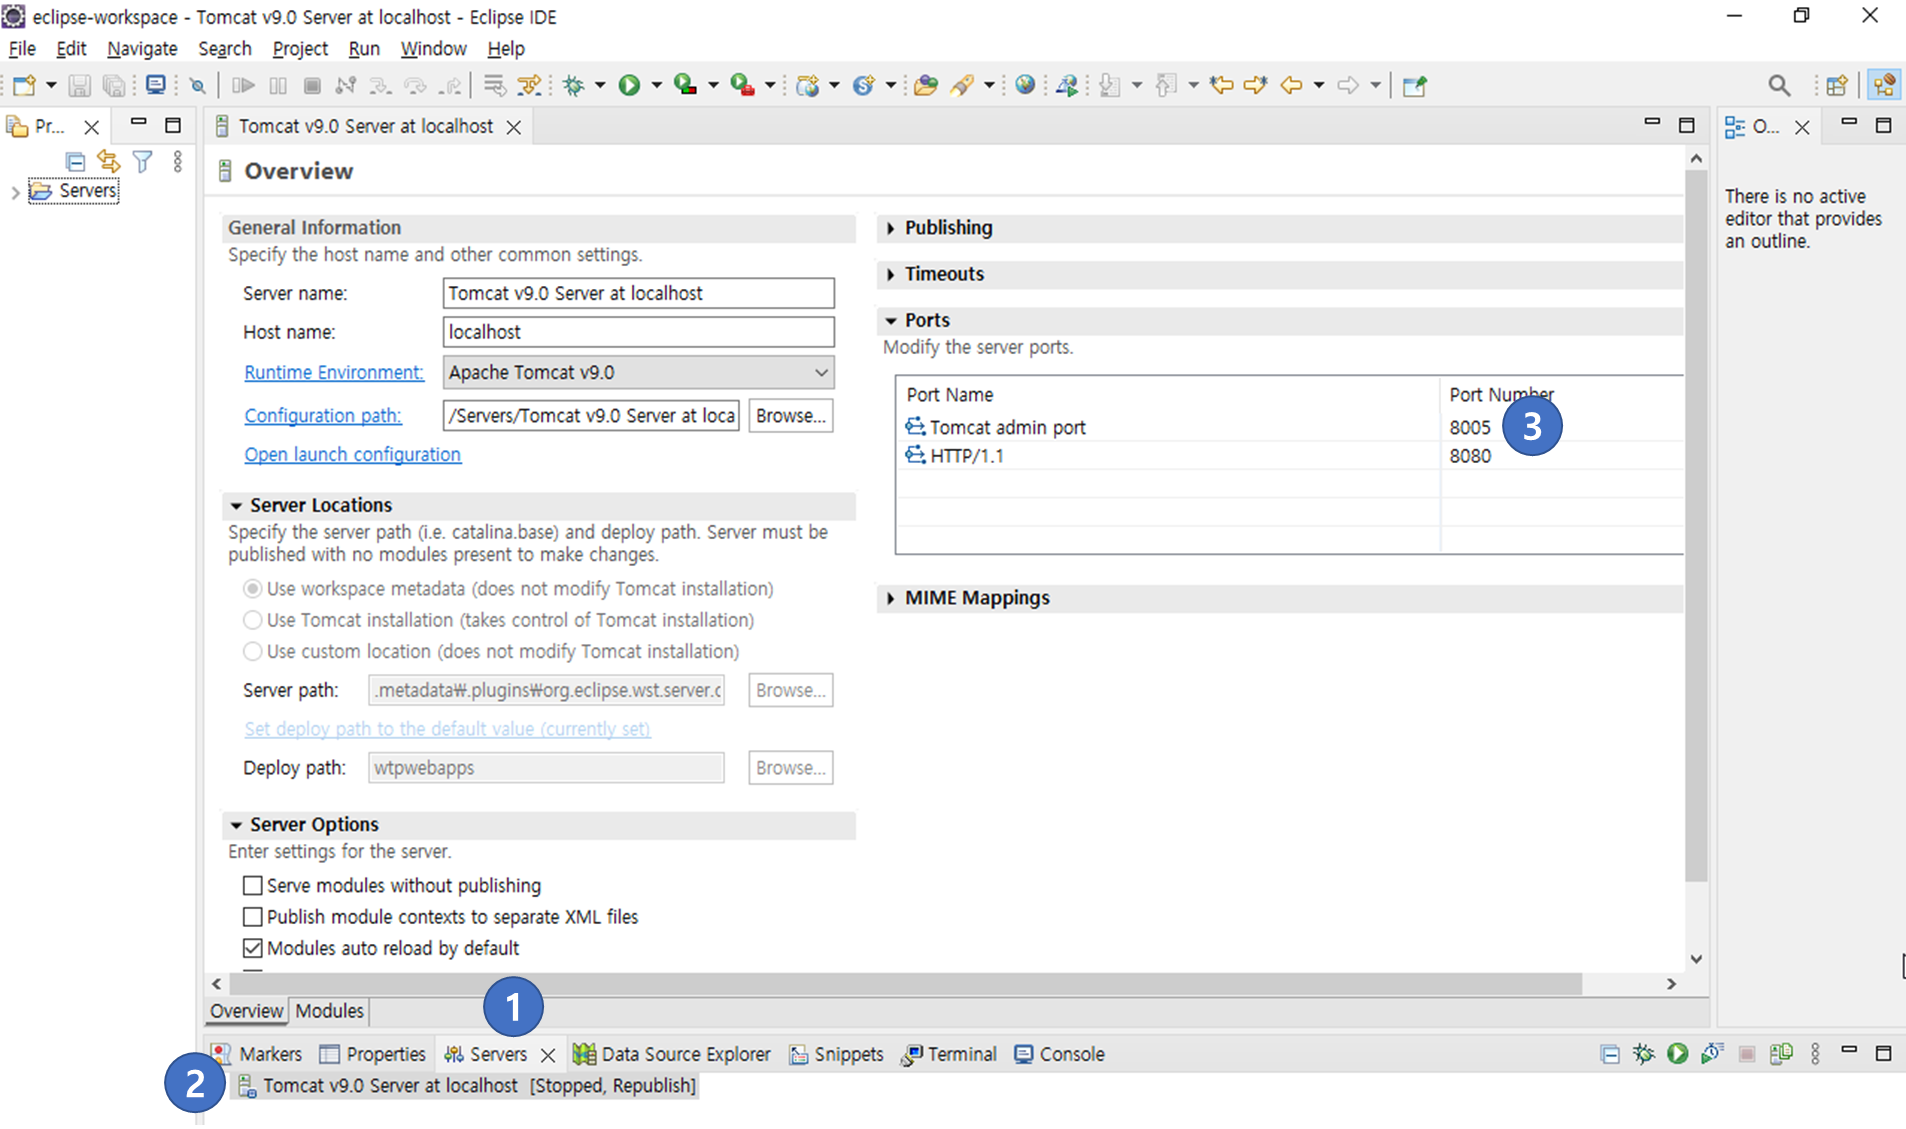Enable Serve modules without publishing
This screenshot has height=1129, width=1906.
(x=253, y=886)
